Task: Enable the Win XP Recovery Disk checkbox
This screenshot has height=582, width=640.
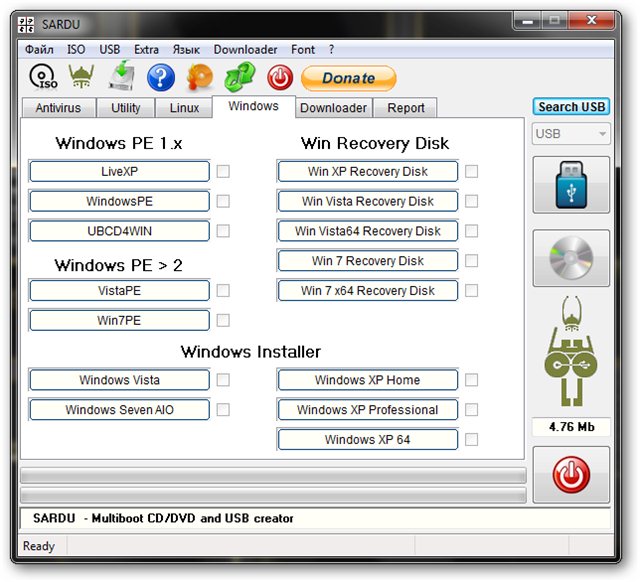Action: click(471, 171)
